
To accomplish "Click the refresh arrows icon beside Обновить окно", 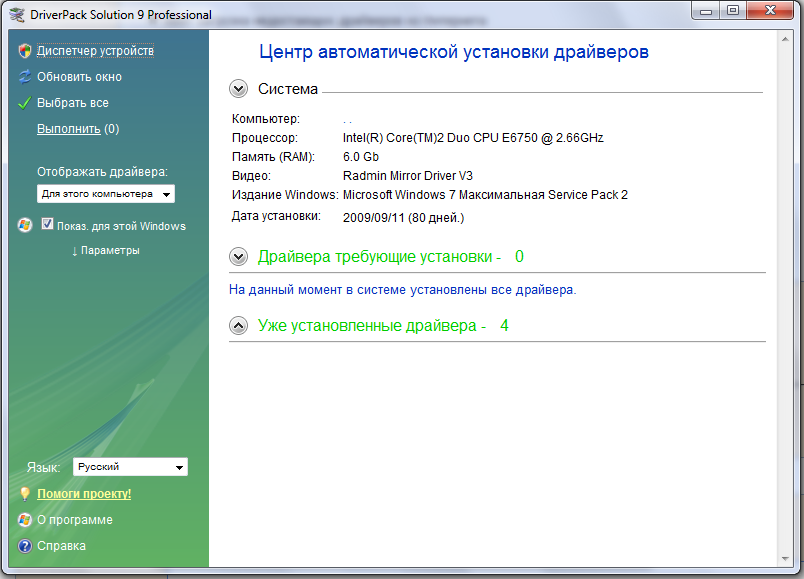I will (25, 77).
